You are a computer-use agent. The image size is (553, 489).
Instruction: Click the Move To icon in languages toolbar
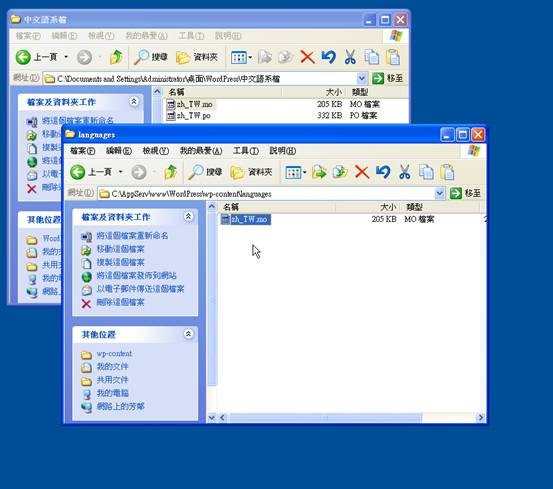click(319, 172)
